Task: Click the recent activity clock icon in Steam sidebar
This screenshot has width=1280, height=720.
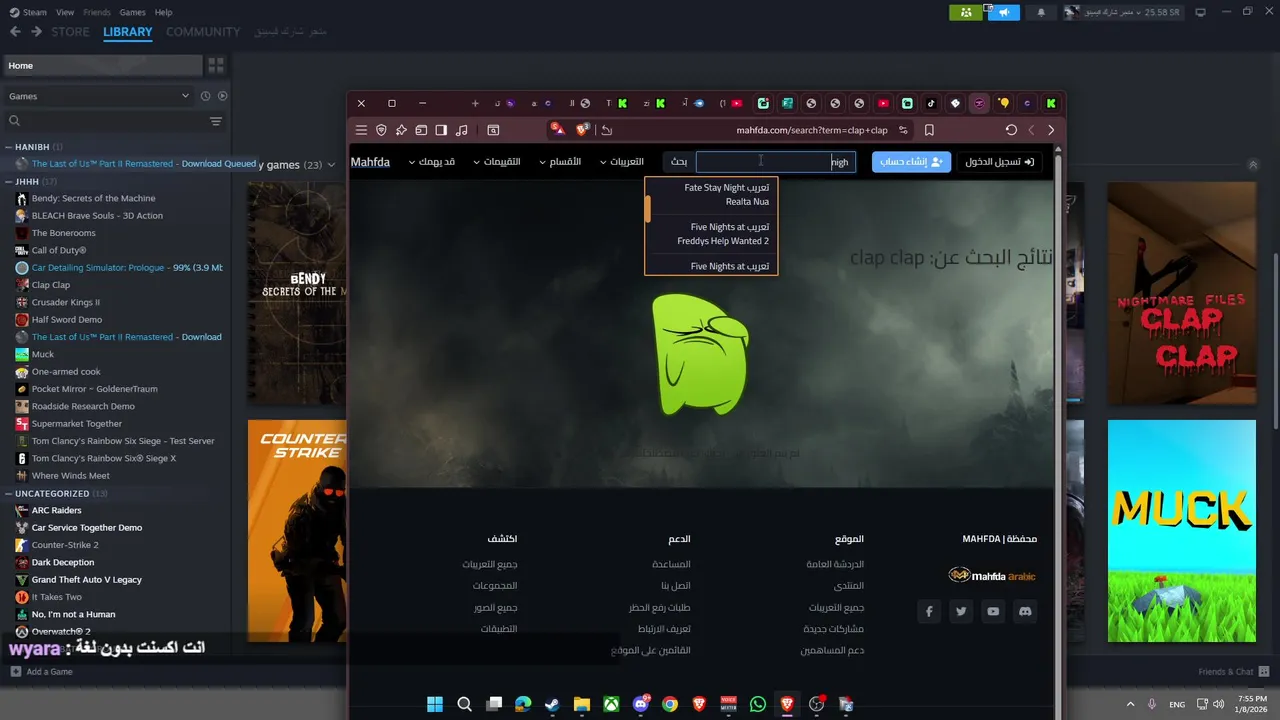Action: (205, 96)
